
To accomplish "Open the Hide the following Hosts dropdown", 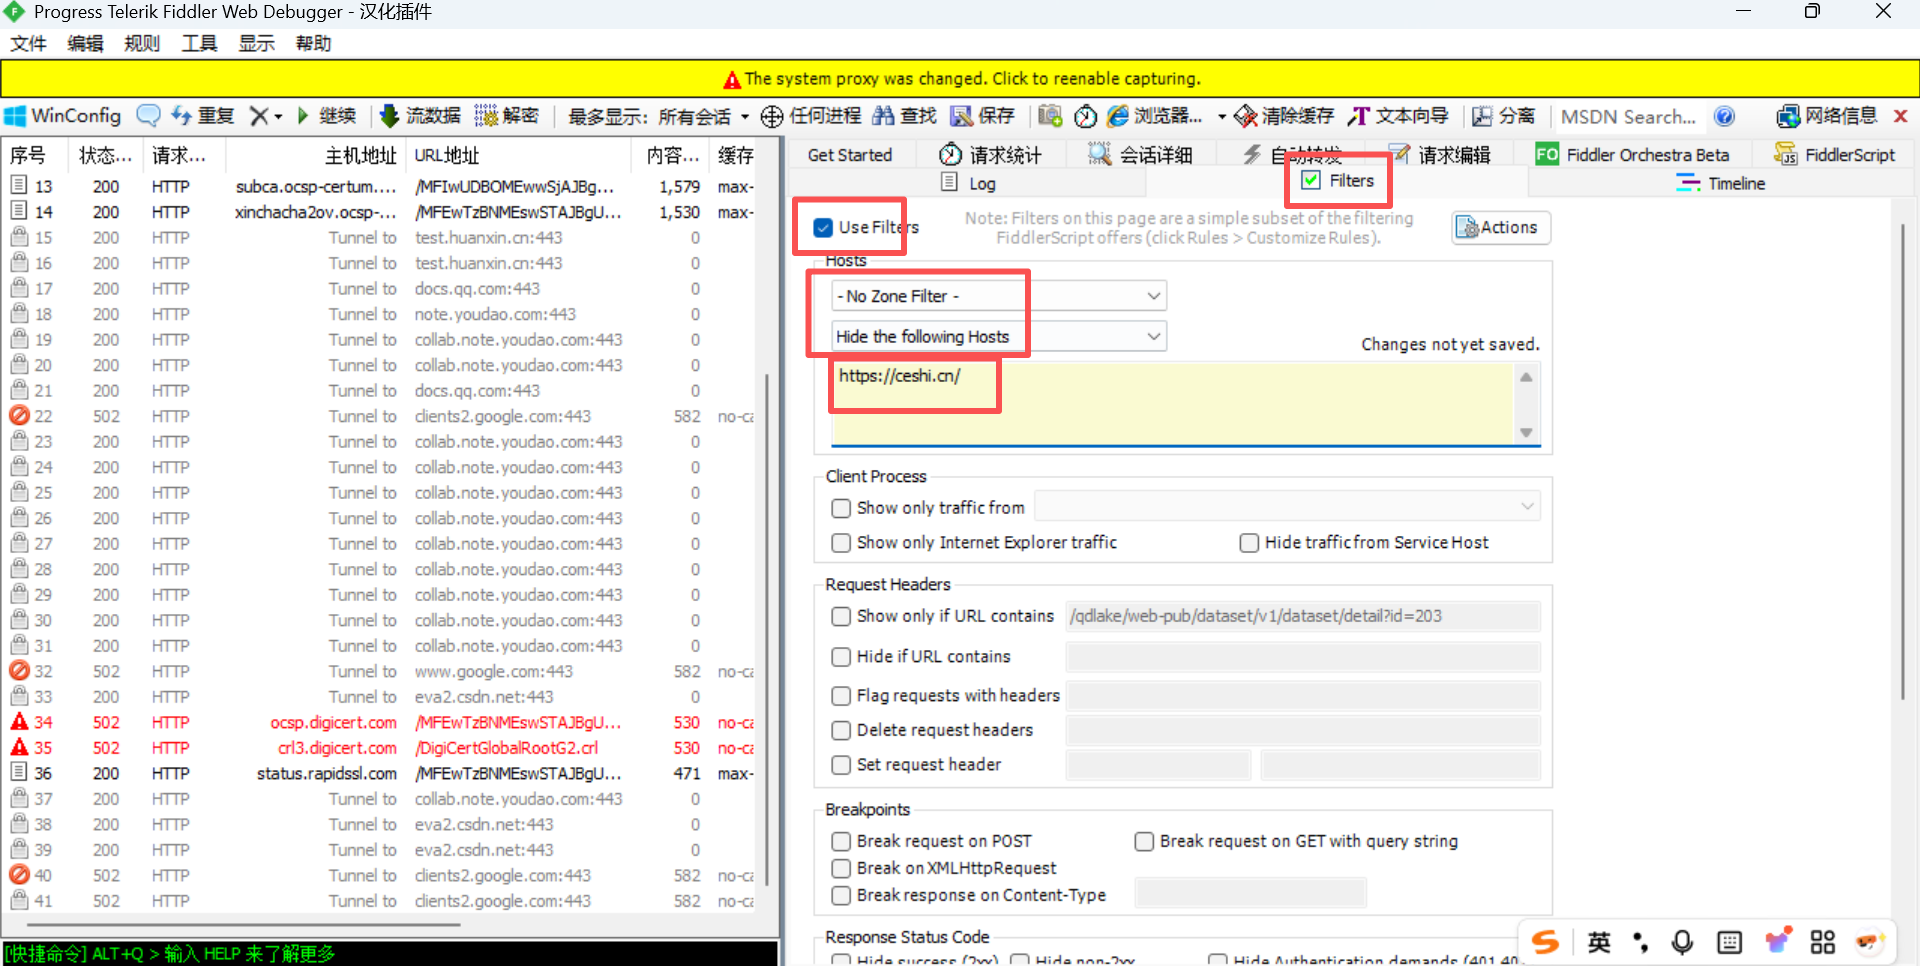I will [x=999, y=336].
